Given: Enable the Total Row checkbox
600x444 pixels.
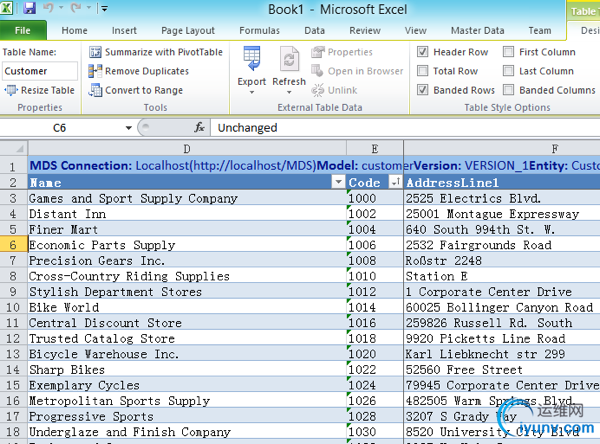Looking at the screenshot, I should click(422, 71).
